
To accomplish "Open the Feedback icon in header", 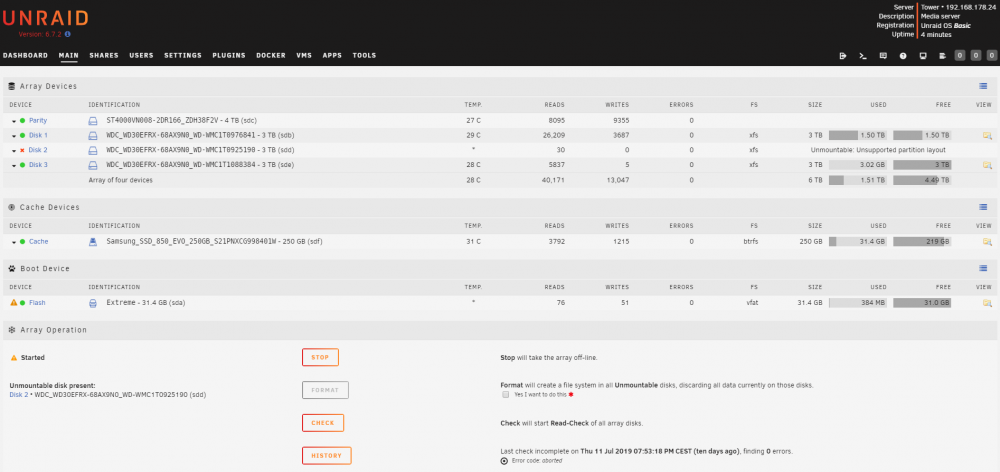I will coord(883,56).
